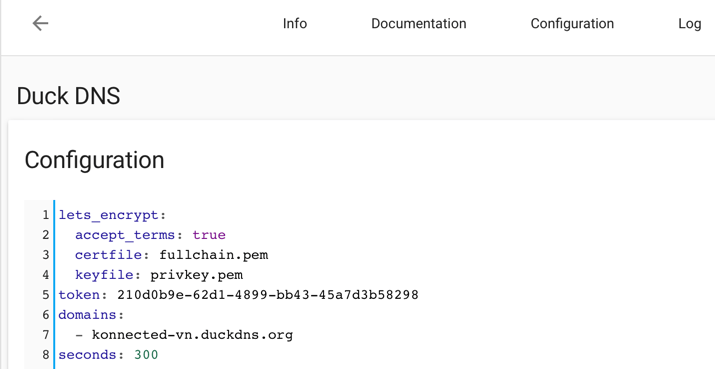Click the token value in editor
This screenshot has height=369, width=715.
(268, 295)
